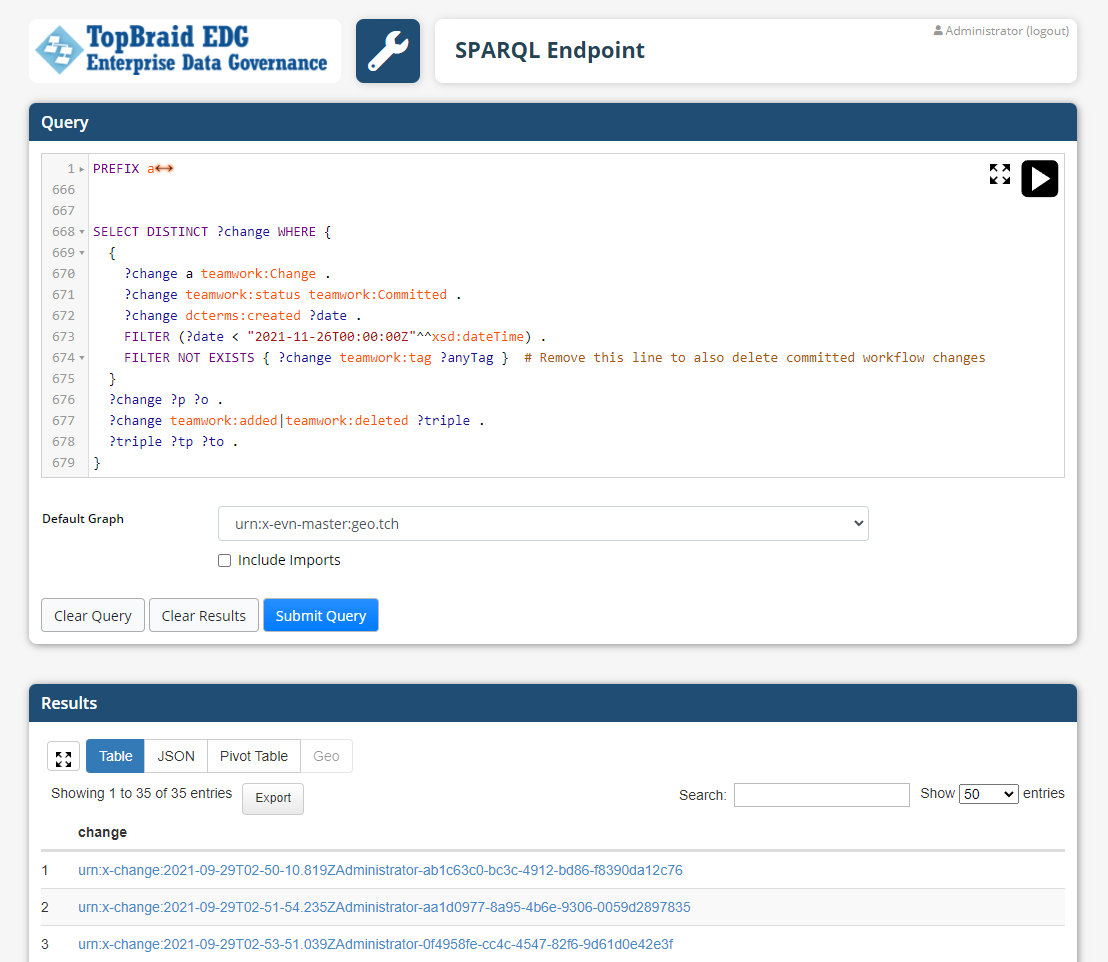The image size is (1108, 962).
Task: Click the Submit Query button
Action: coord(320,615)
